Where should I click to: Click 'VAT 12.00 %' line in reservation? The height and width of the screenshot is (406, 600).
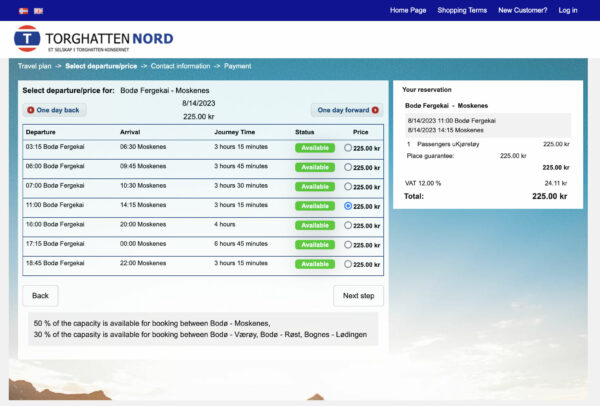click(423, 183)
